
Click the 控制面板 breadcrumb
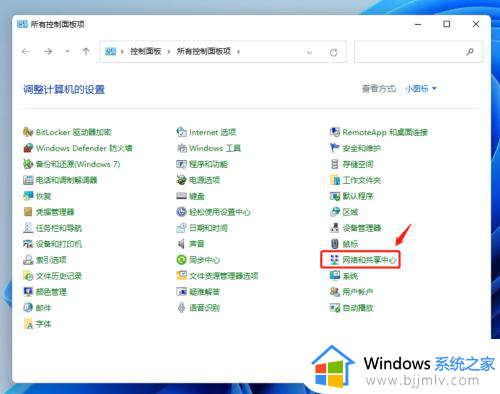[x=145, y=51]
